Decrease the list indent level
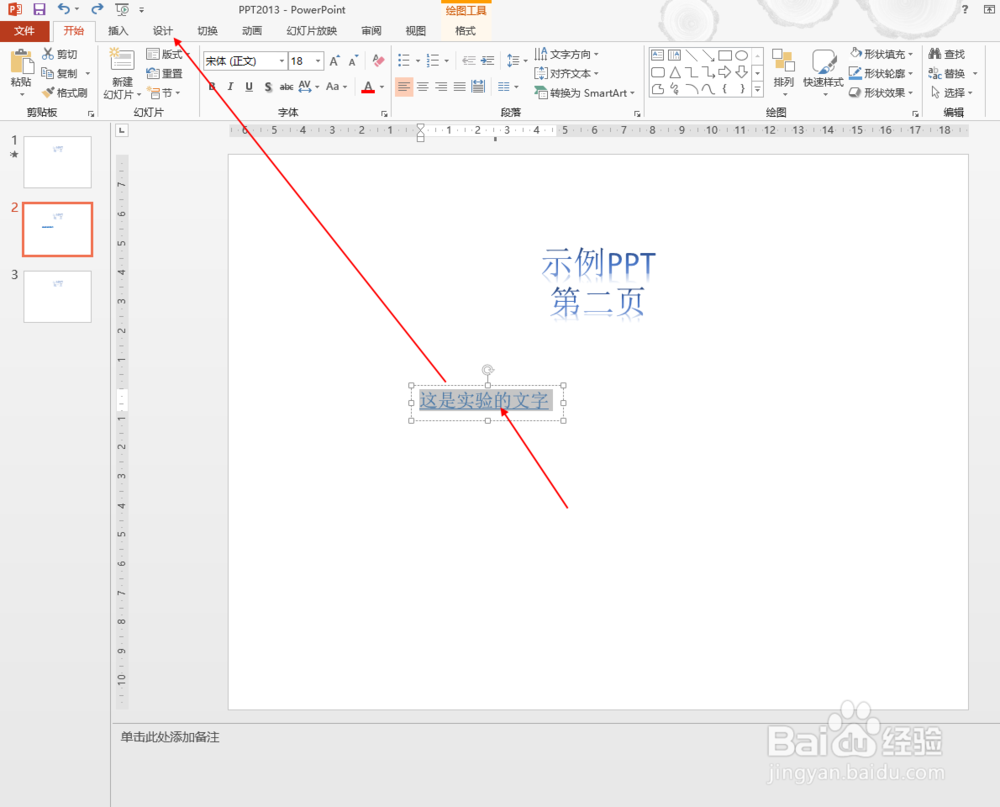Viewport: 1000px width, 807px height. pos(469,61)
